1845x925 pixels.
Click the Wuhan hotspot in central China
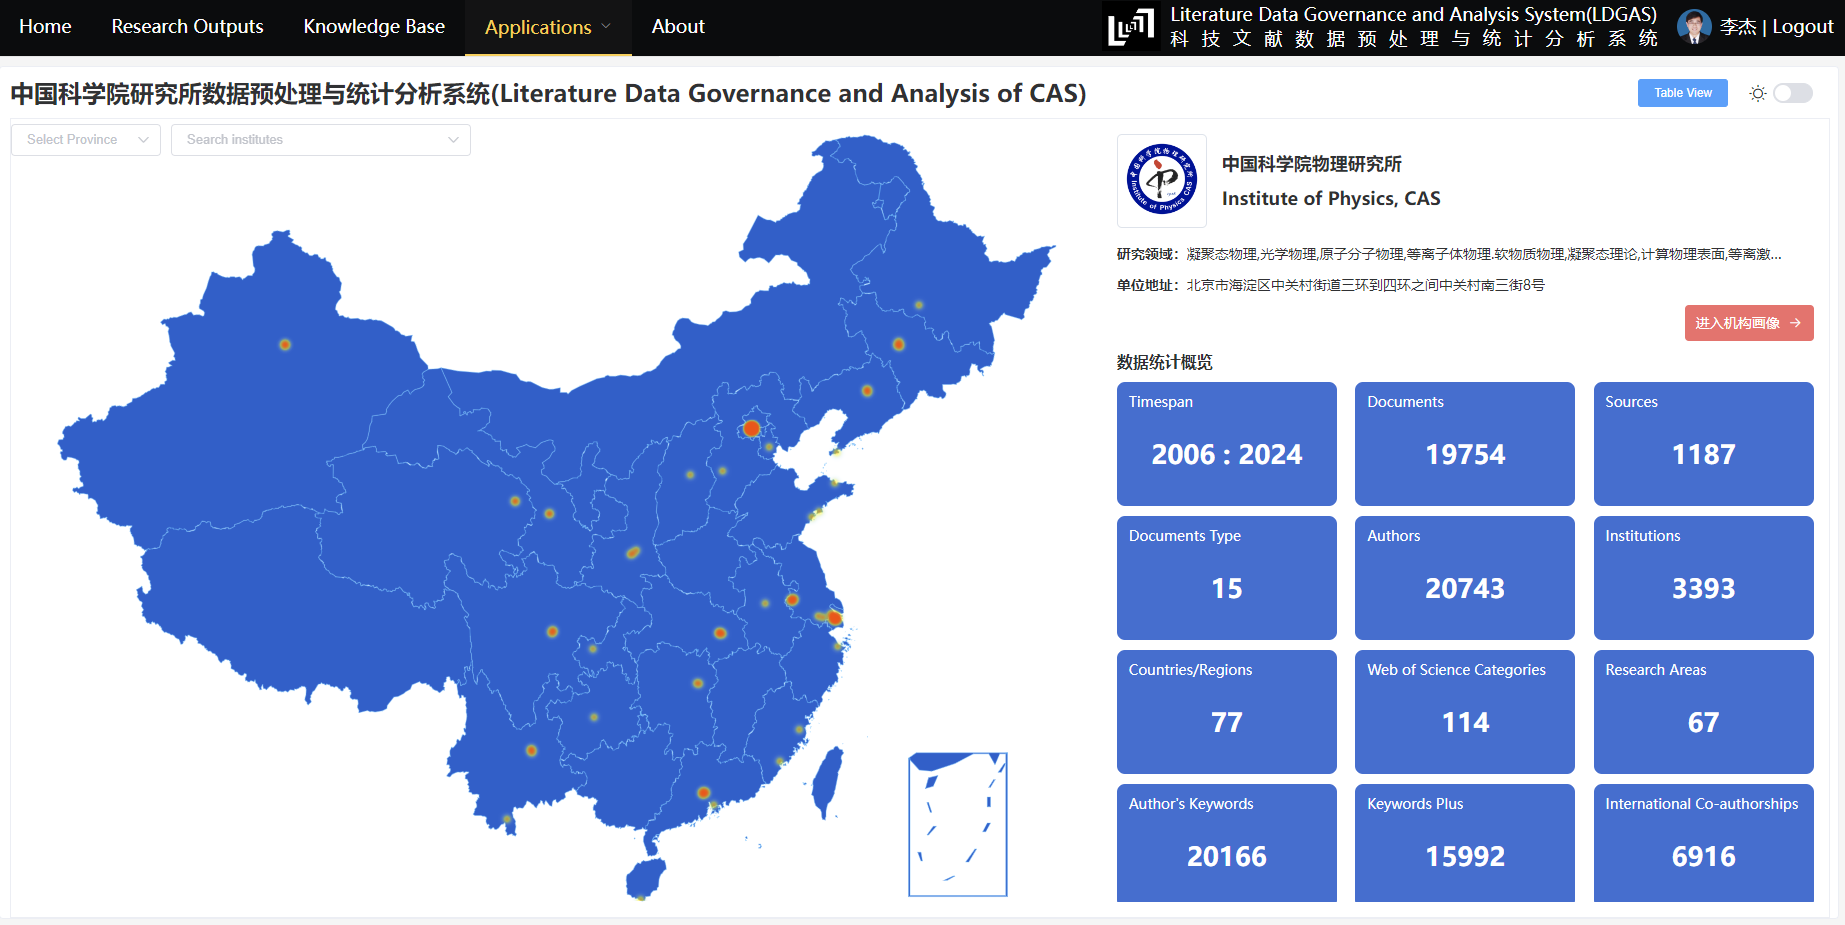tap(720, 633)
